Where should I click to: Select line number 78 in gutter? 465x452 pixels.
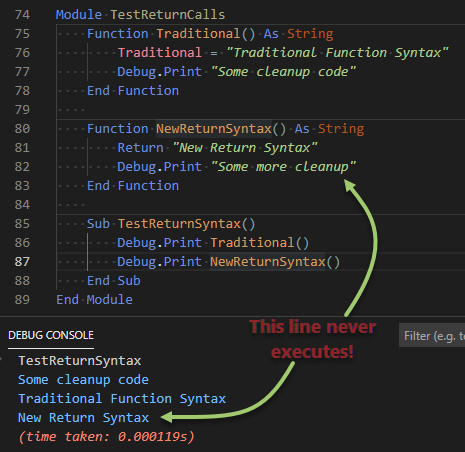point(22,91)
